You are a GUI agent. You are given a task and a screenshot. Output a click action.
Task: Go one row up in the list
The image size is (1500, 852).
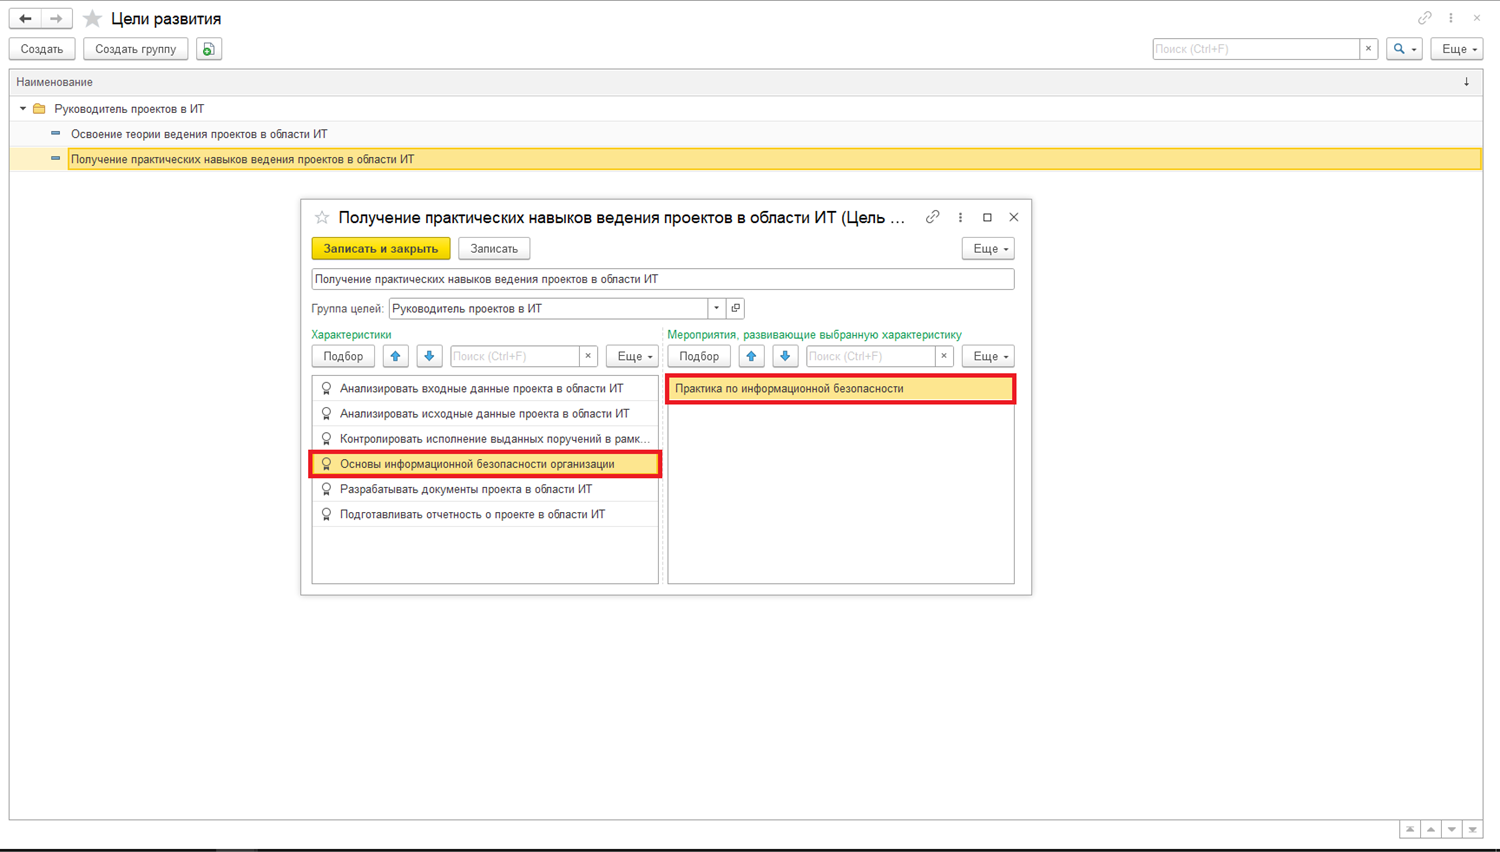(x=1431, y=829)
